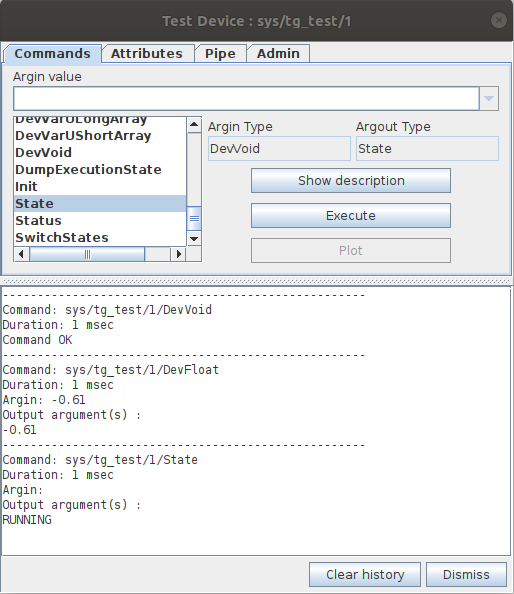Click the Clear history button
This screenshot has height=594, width=514.
(x=365, y=574)
